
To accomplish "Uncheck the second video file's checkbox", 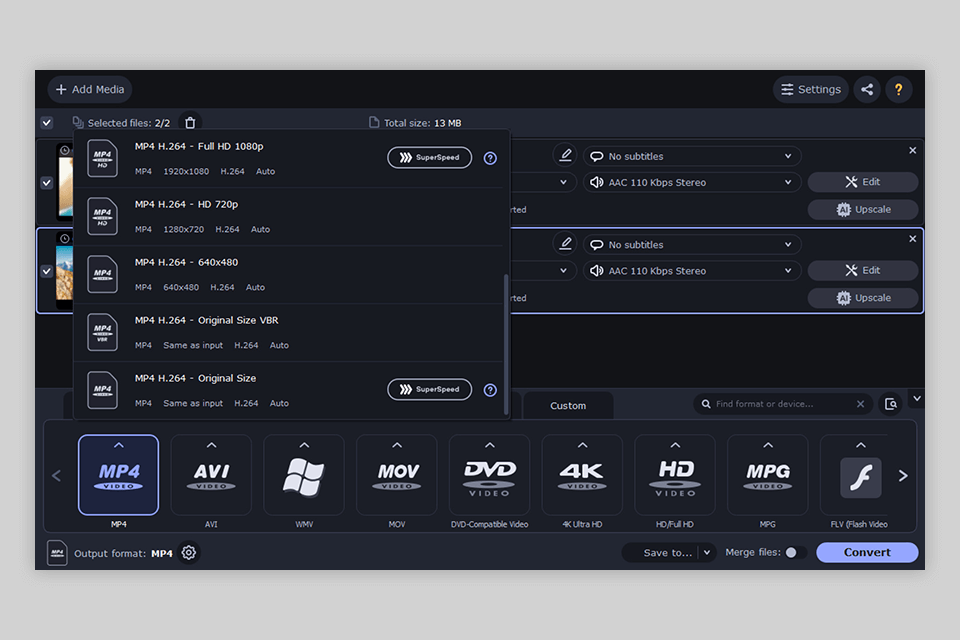I will click(x=46, y=271).
